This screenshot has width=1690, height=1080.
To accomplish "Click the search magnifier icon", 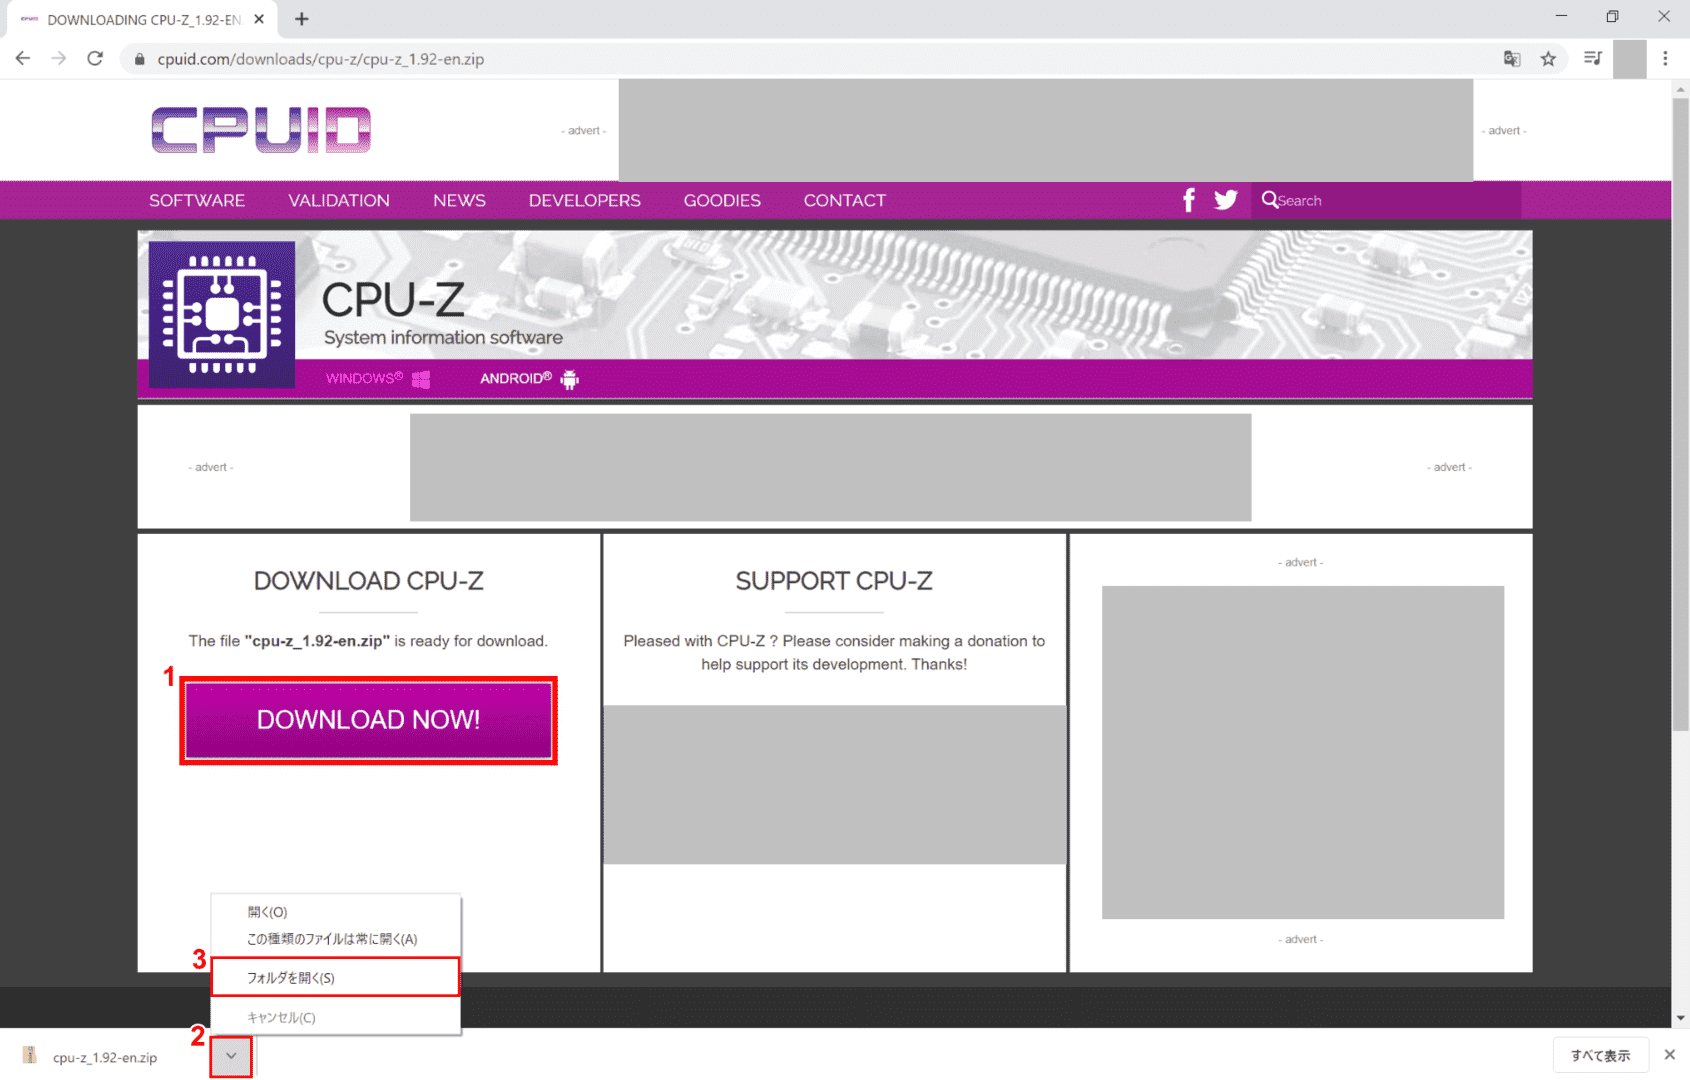I will (x=1269, y=200).
